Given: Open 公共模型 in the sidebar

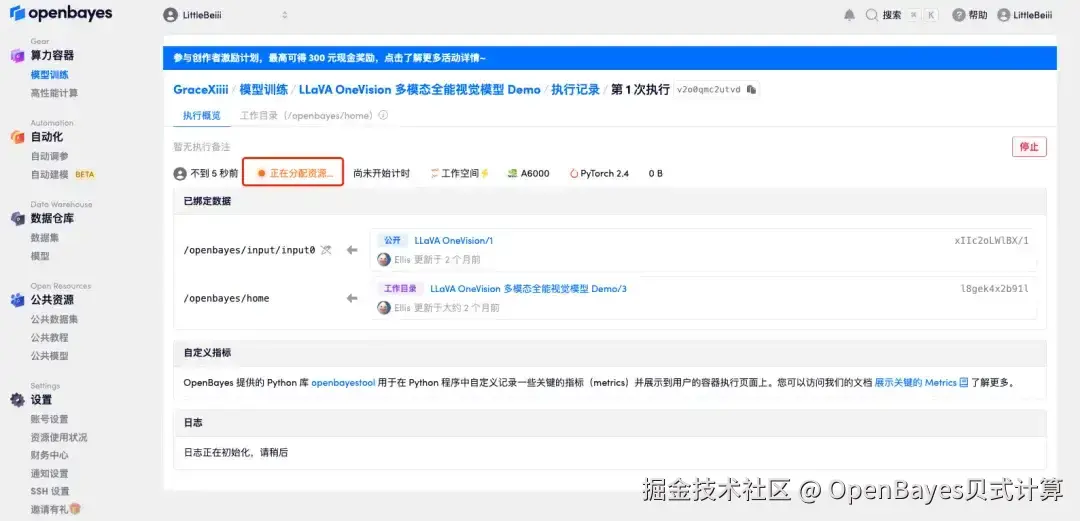Looking at the screenshot, I should pos(50,356).
